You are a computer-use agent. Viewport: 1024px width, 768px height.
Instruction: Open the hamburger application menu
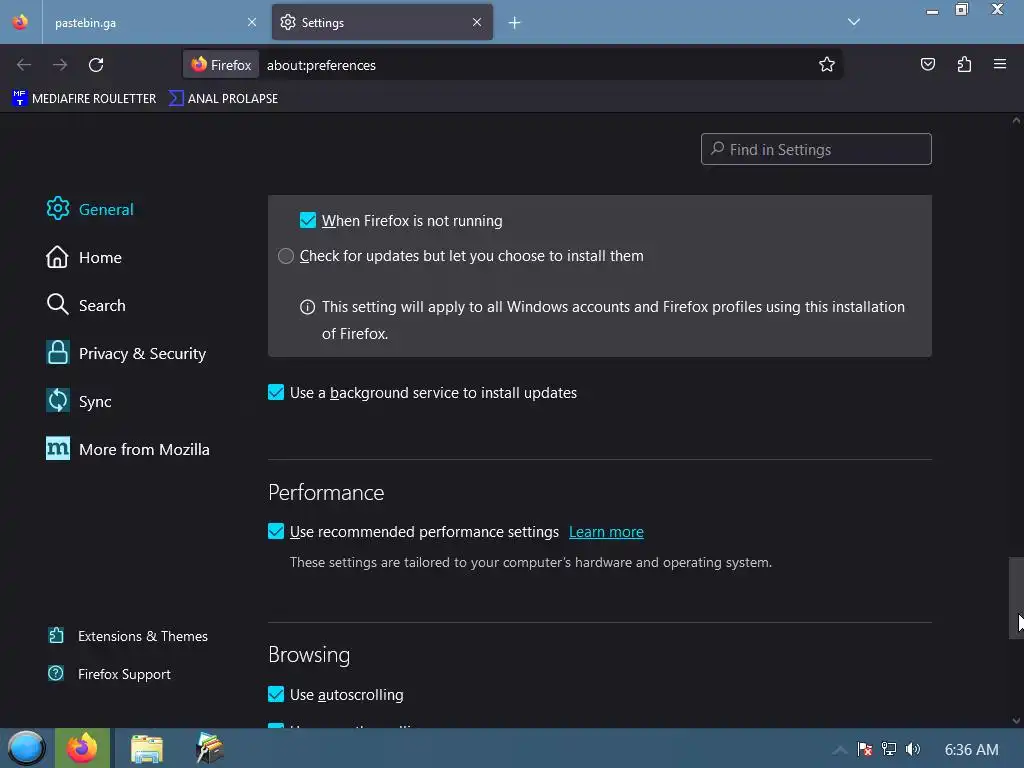pyautogui.click(x=1000, y=64)
